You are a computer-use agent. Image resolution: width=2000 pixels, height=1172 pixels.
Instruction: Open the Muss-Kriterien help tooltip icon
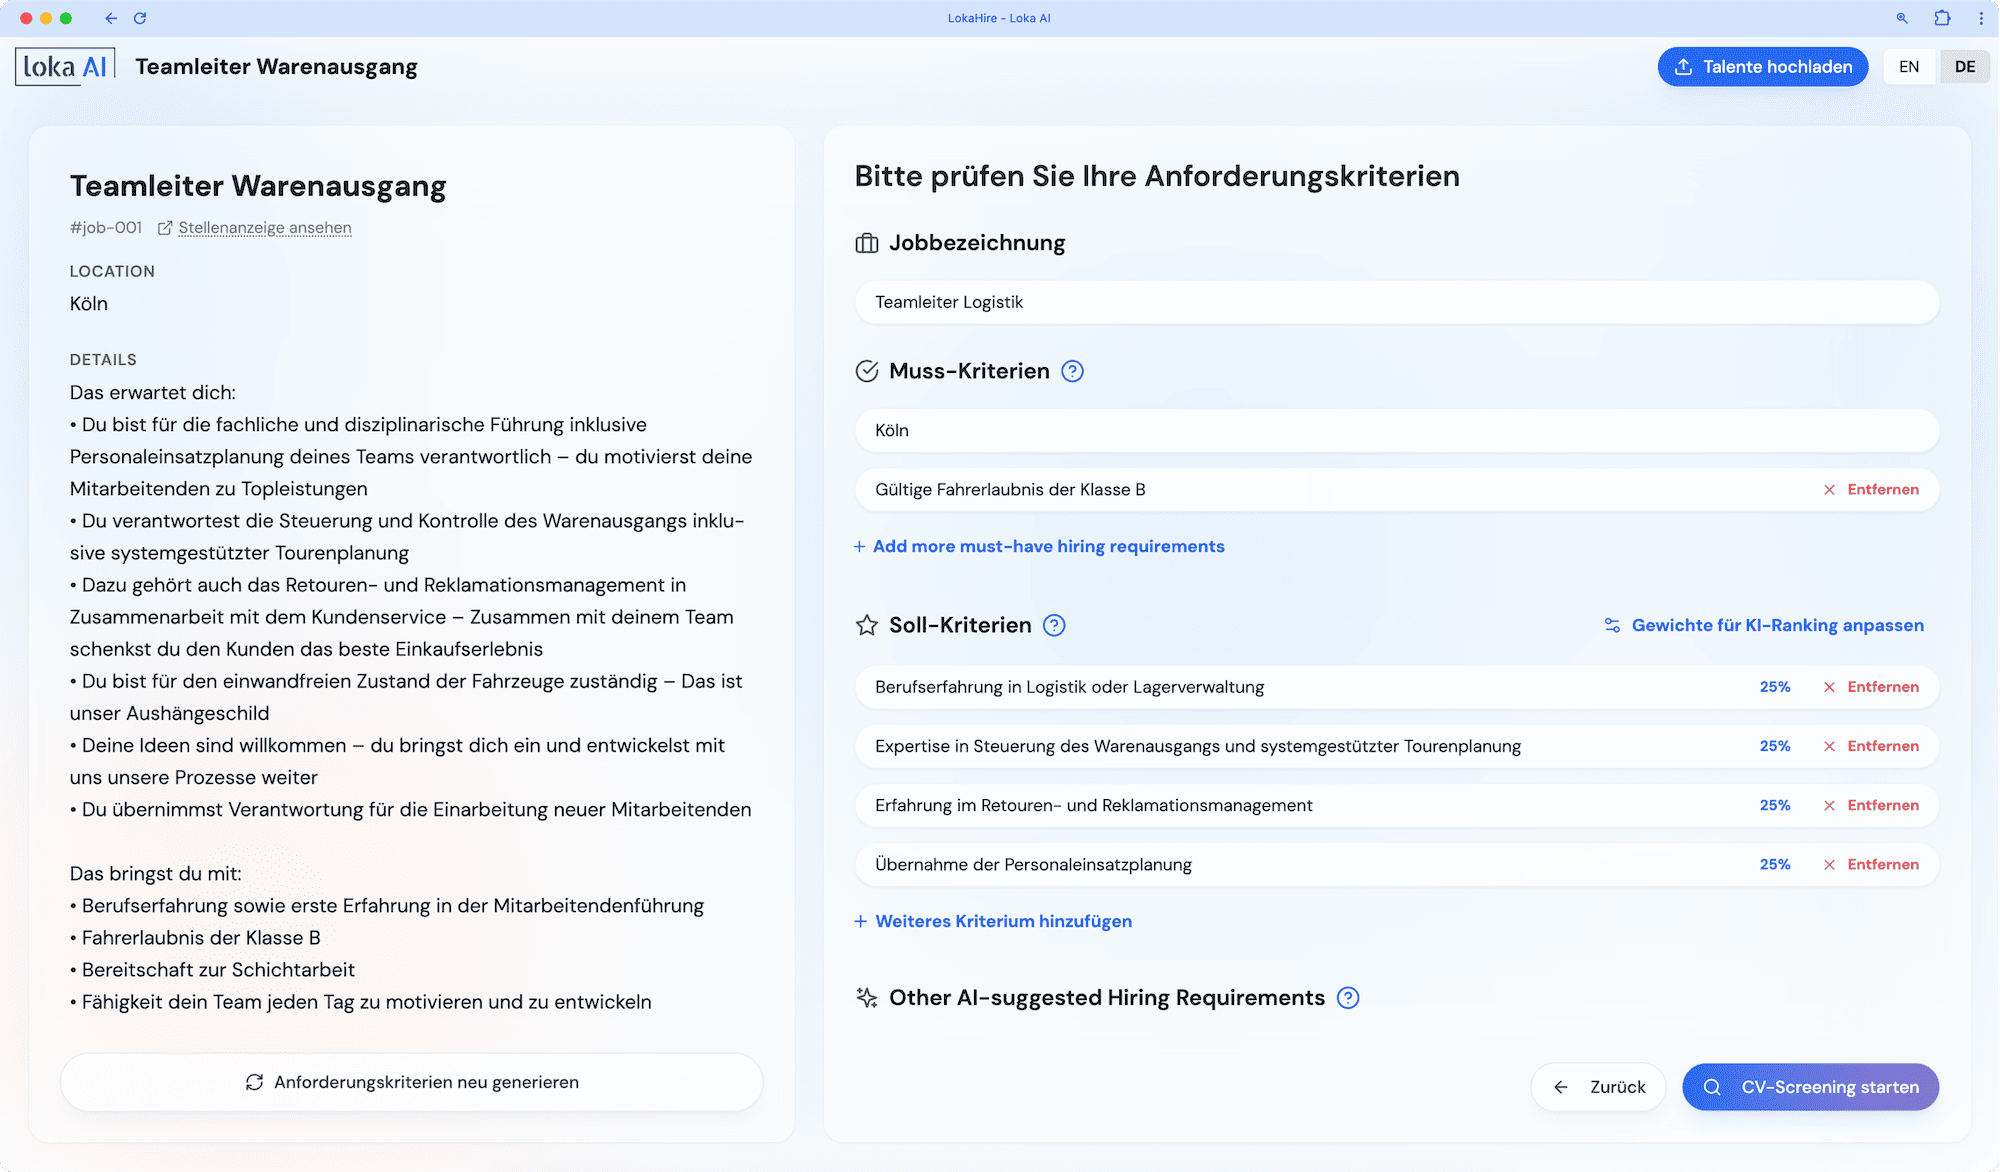[1073, 371]
